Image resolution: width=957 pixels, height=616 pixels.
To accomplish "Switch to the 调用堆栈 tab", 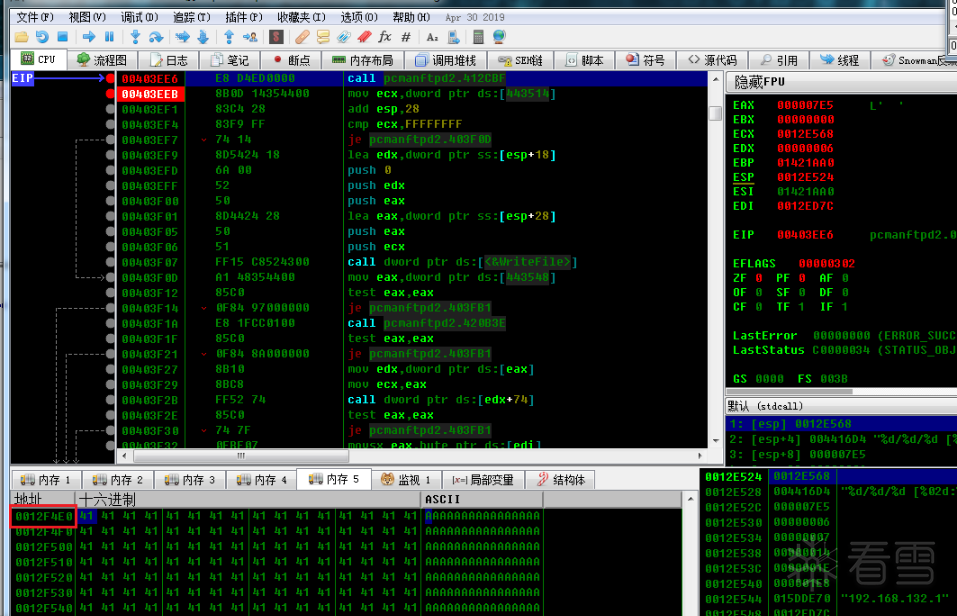I will [446, 60].
